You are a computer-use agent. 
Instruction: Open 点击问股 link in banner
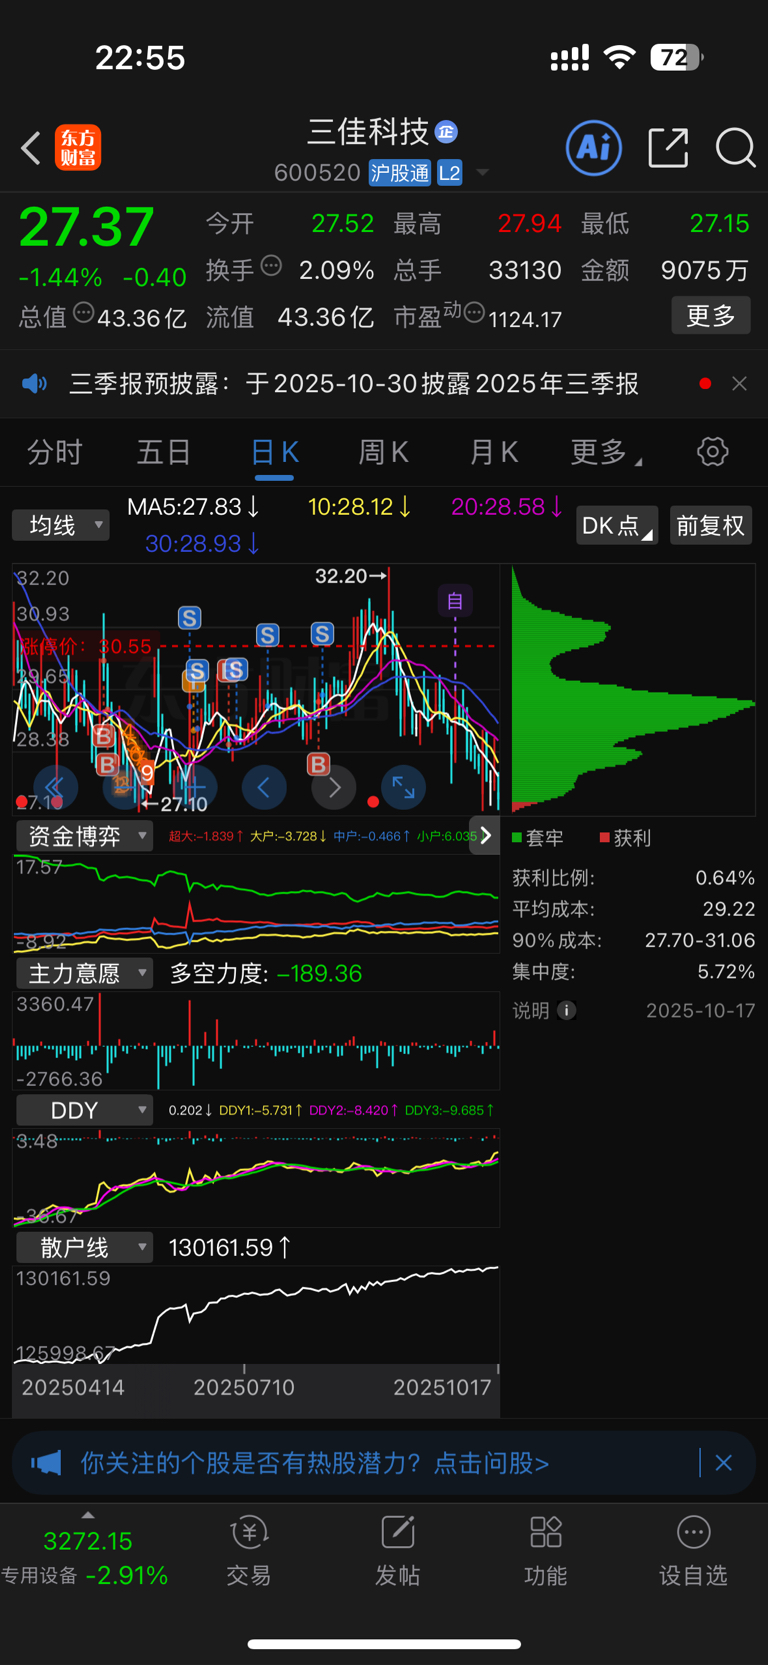coord(492,1464)
